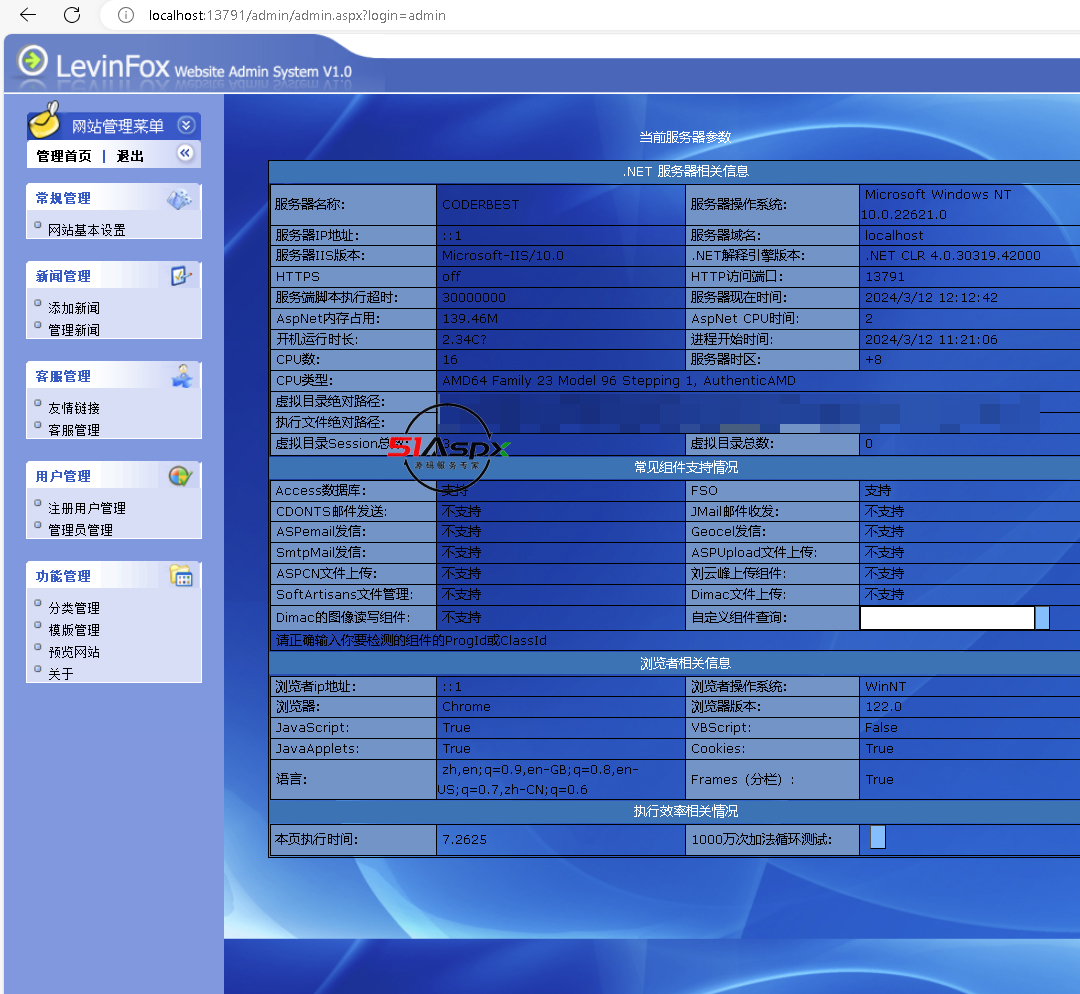
Task: Expand the 网站管理菜单 down chevron
Action: coord(185,125)
